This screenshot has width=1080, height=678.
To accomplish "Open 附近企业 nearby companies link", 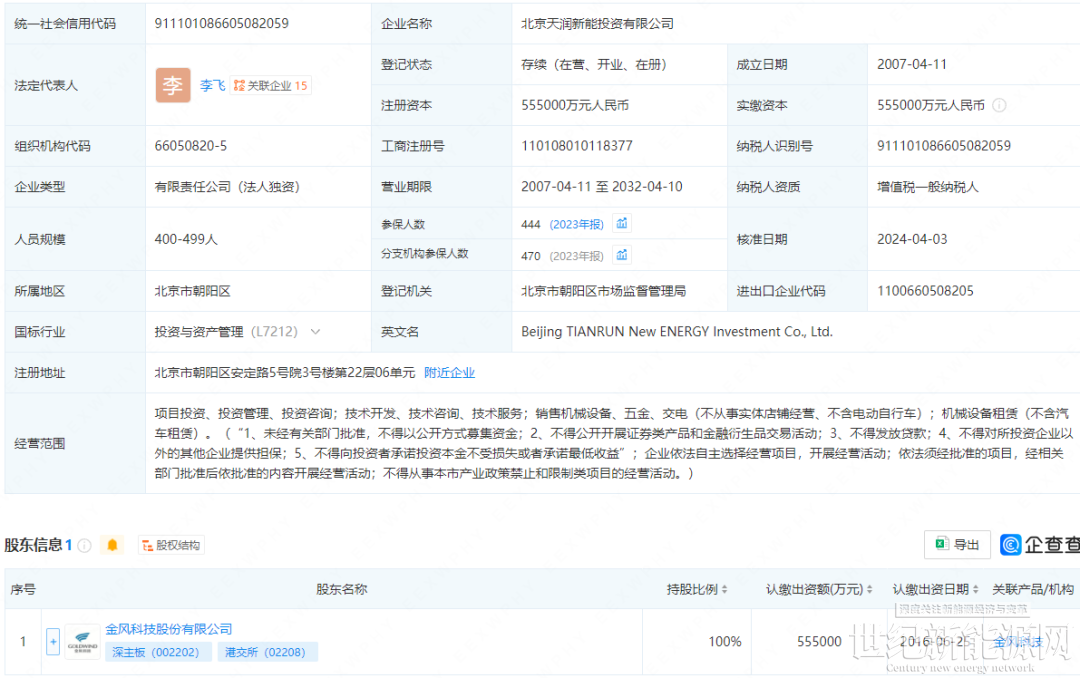I will point(449,372).
